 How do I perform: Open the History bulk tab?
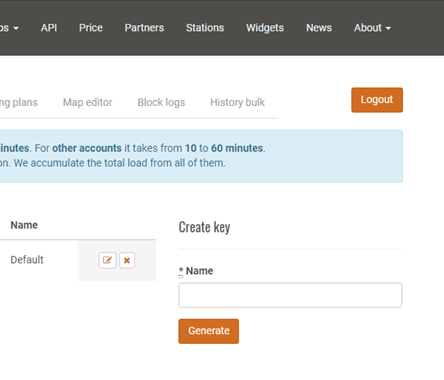[237, 102]
